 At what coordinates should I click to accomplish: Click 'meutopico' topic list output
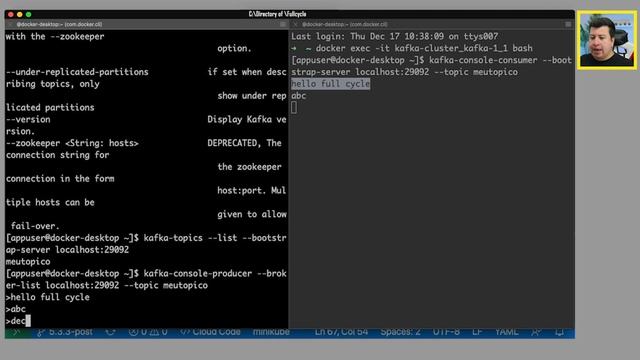point(28,262)
